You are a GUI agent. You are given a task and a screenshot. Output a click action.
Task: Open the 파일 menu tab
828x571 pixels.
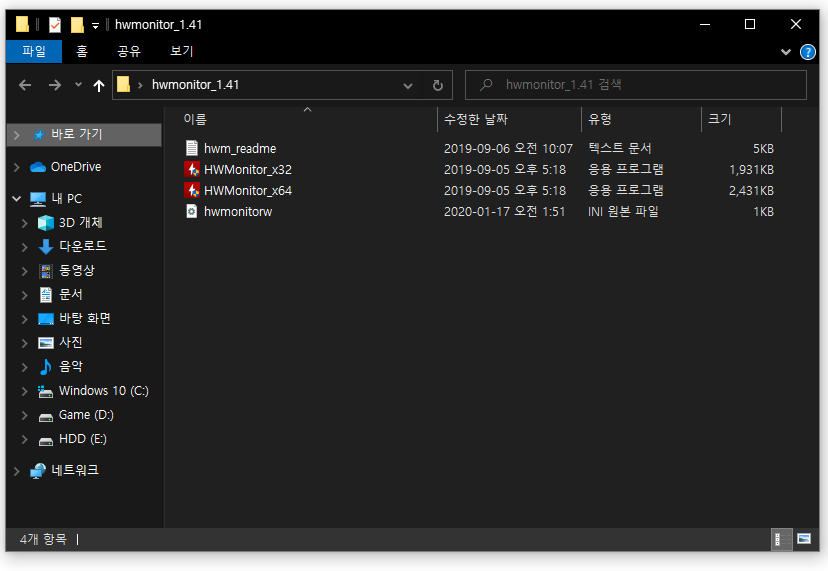[34, 51]
